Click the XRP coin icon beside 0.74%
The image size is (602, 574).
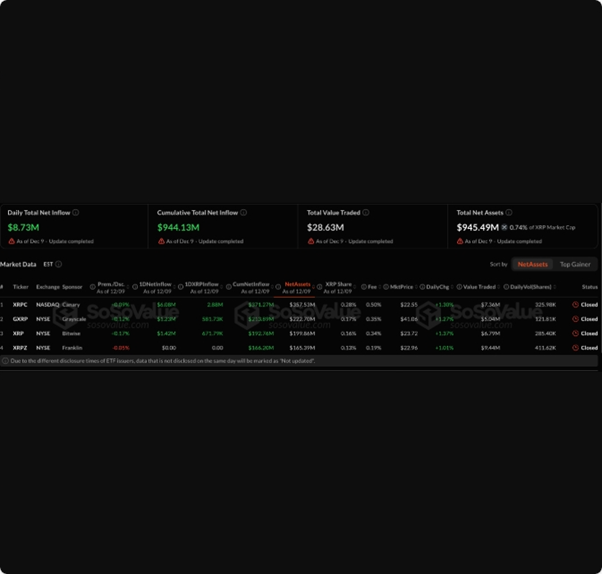point(504,227)
